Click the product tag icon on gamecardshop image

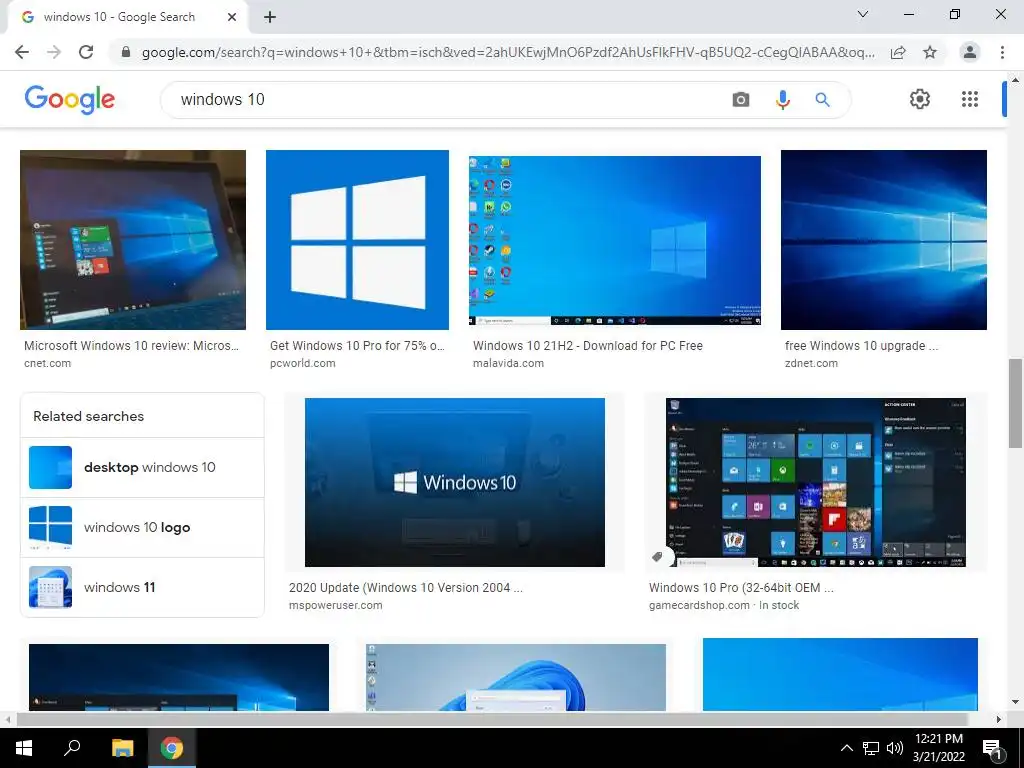[x=658, y=556]
